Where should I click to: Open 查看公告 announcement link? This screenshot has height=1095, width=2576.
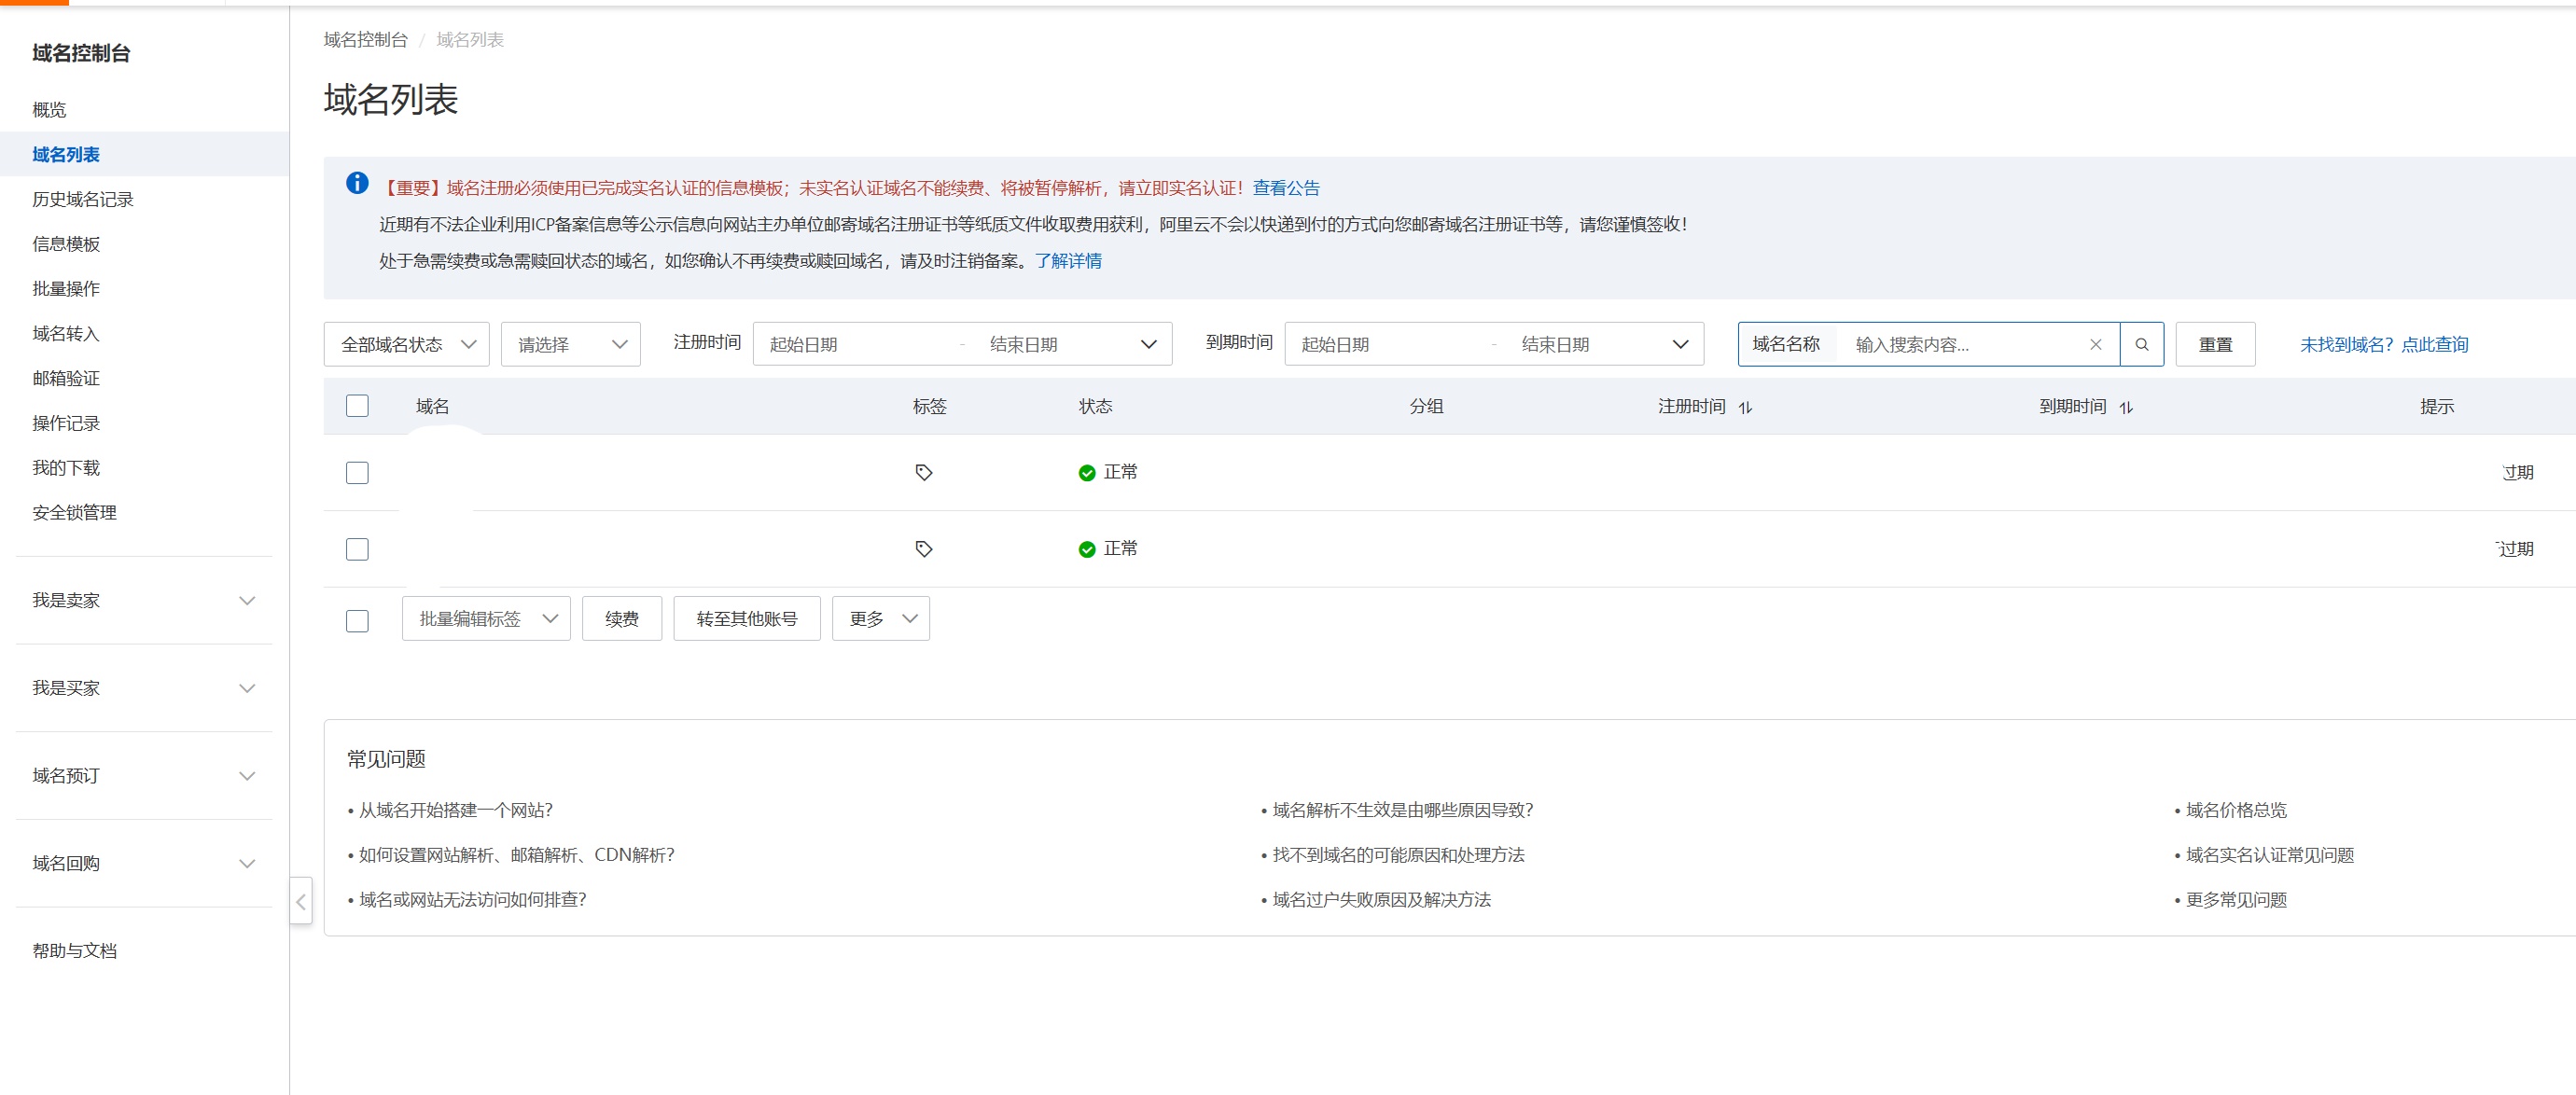click(x=1285, y=188)
